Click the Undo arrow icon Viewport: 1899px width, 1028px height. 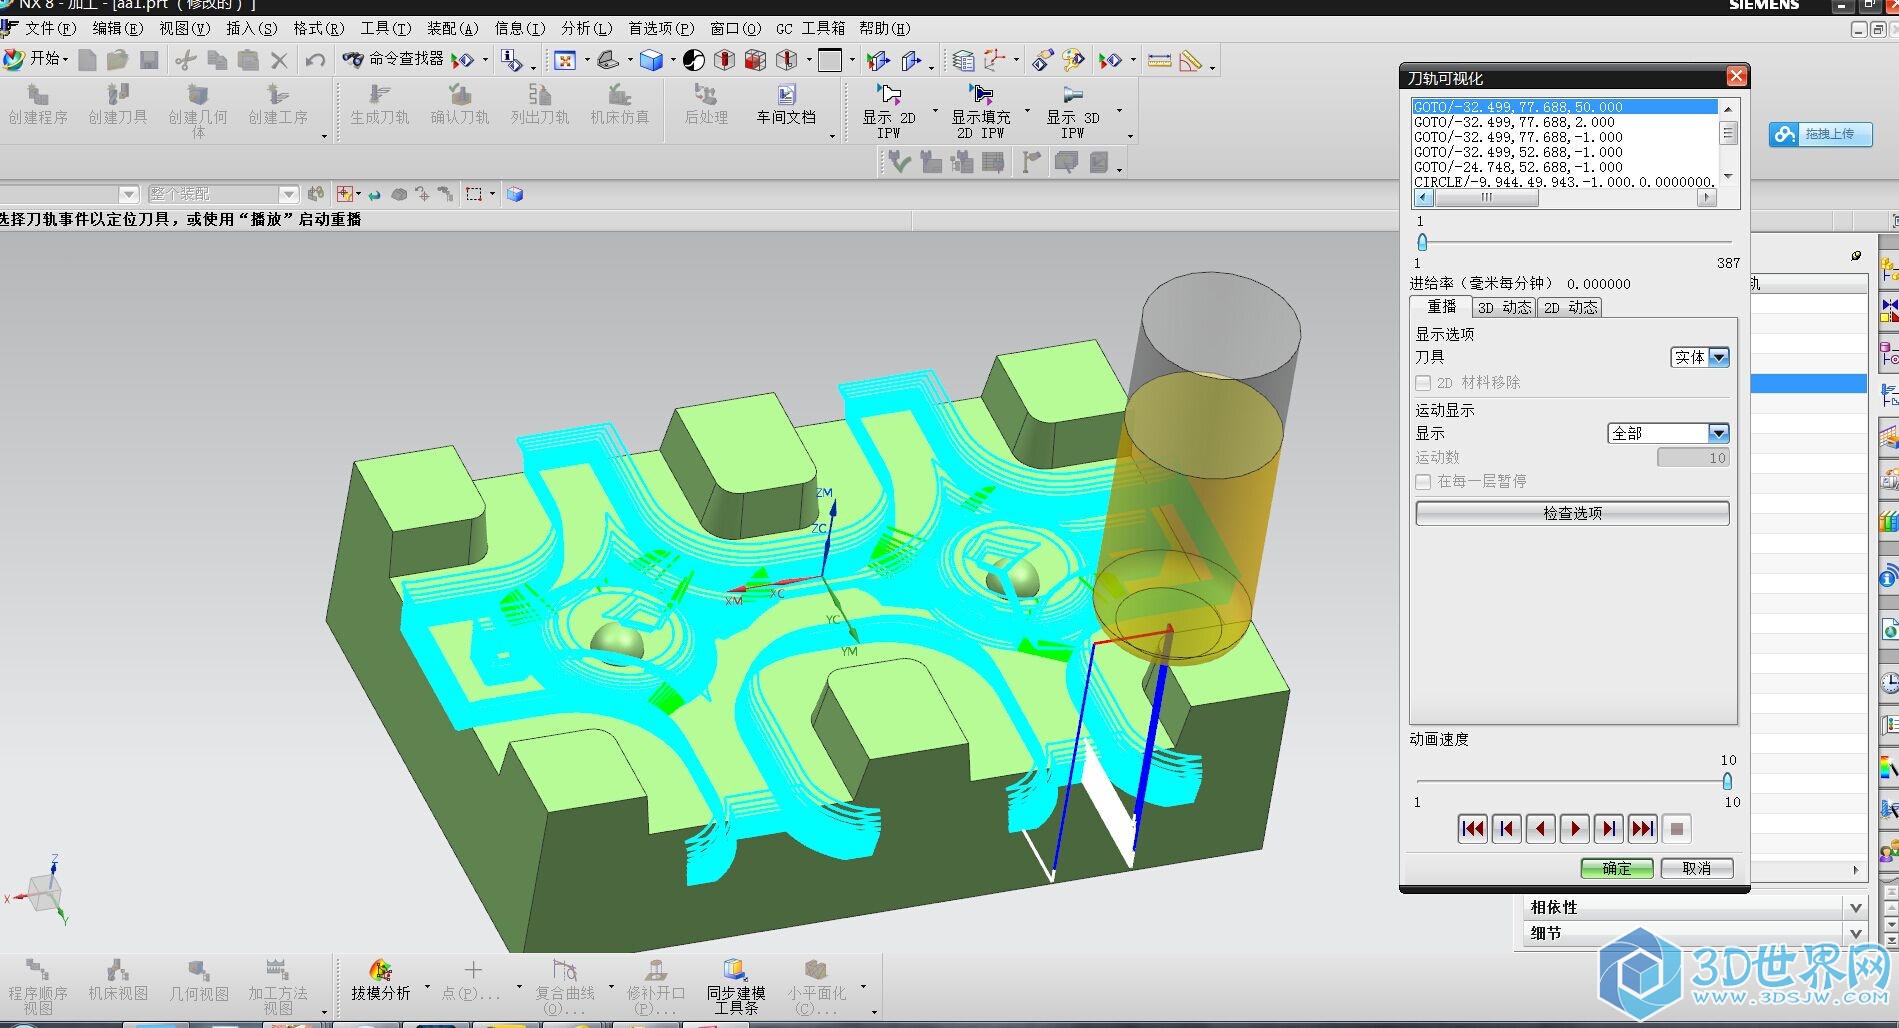[x=315, y=61]
